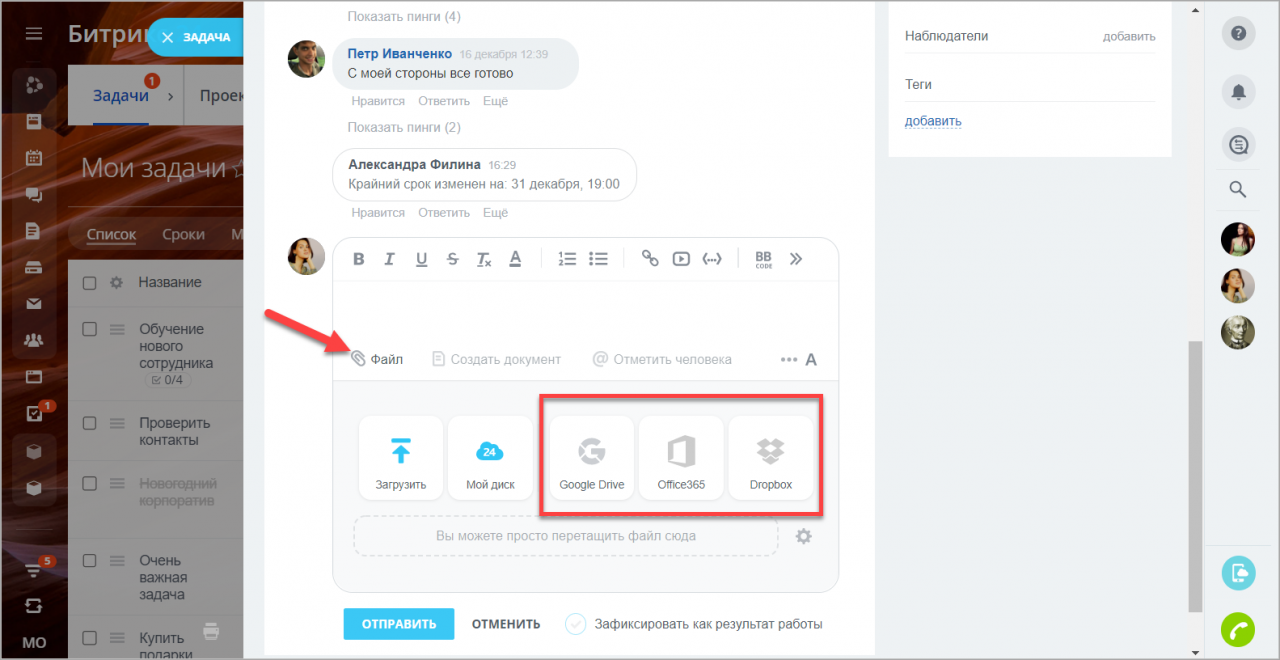Open Ещё menu under Александра Филина's comment
This screenshot has width=1280, height=660.
coord(495,212)
